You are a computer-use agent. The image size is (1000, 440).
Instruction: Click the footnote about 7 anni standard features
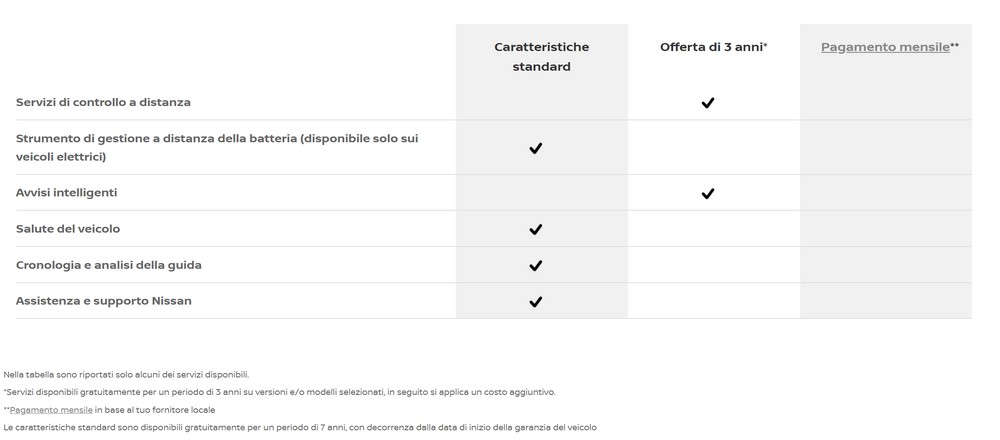(300, 427)
